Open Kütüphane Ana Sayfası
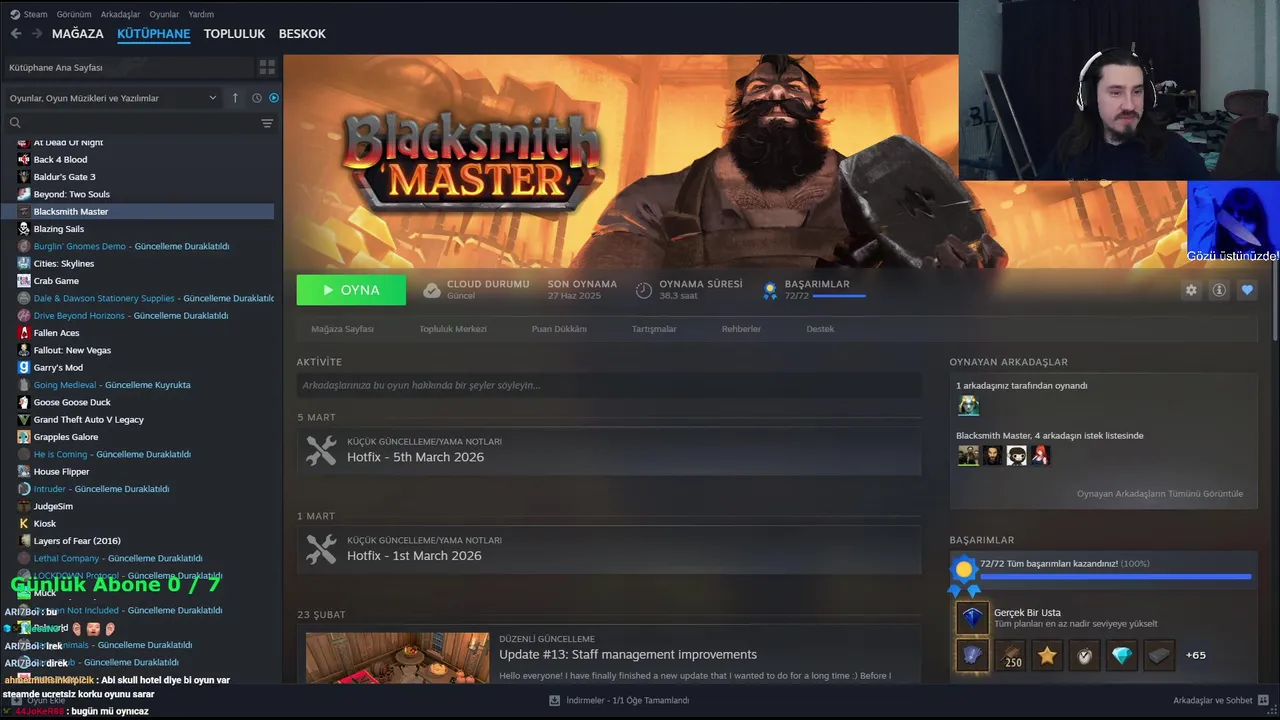1280x720 pixels. tap(128, 67)
